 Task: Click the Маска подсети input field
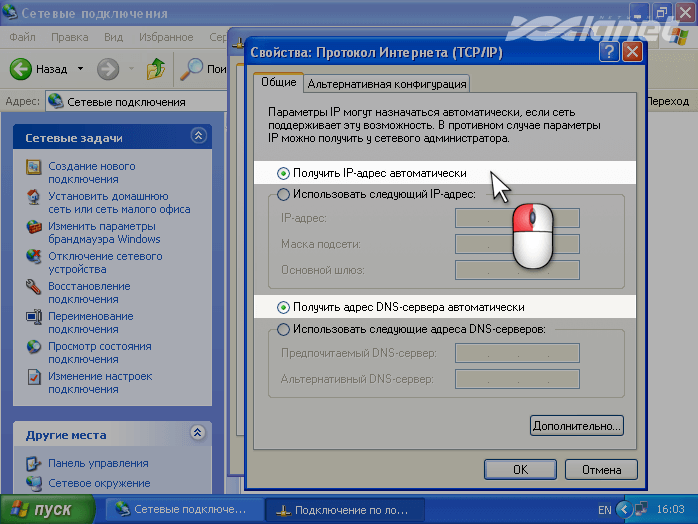[517, 244]
